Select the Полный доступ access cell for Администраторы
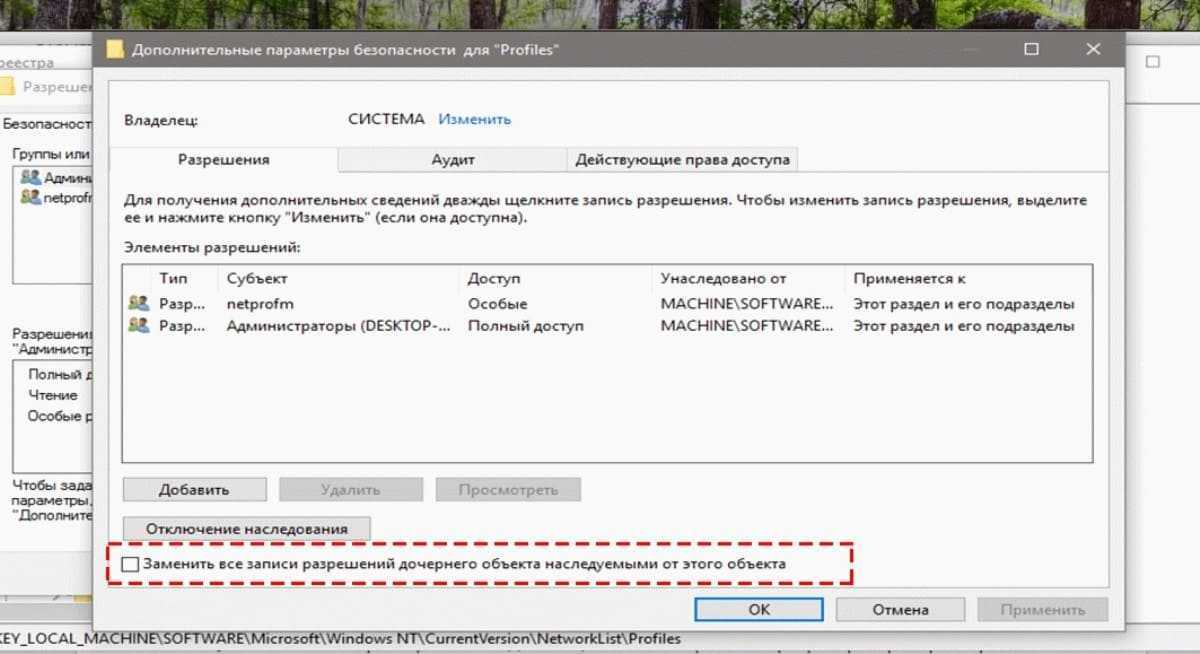Viewport: 1200px width, 654px height. point(526,326)
